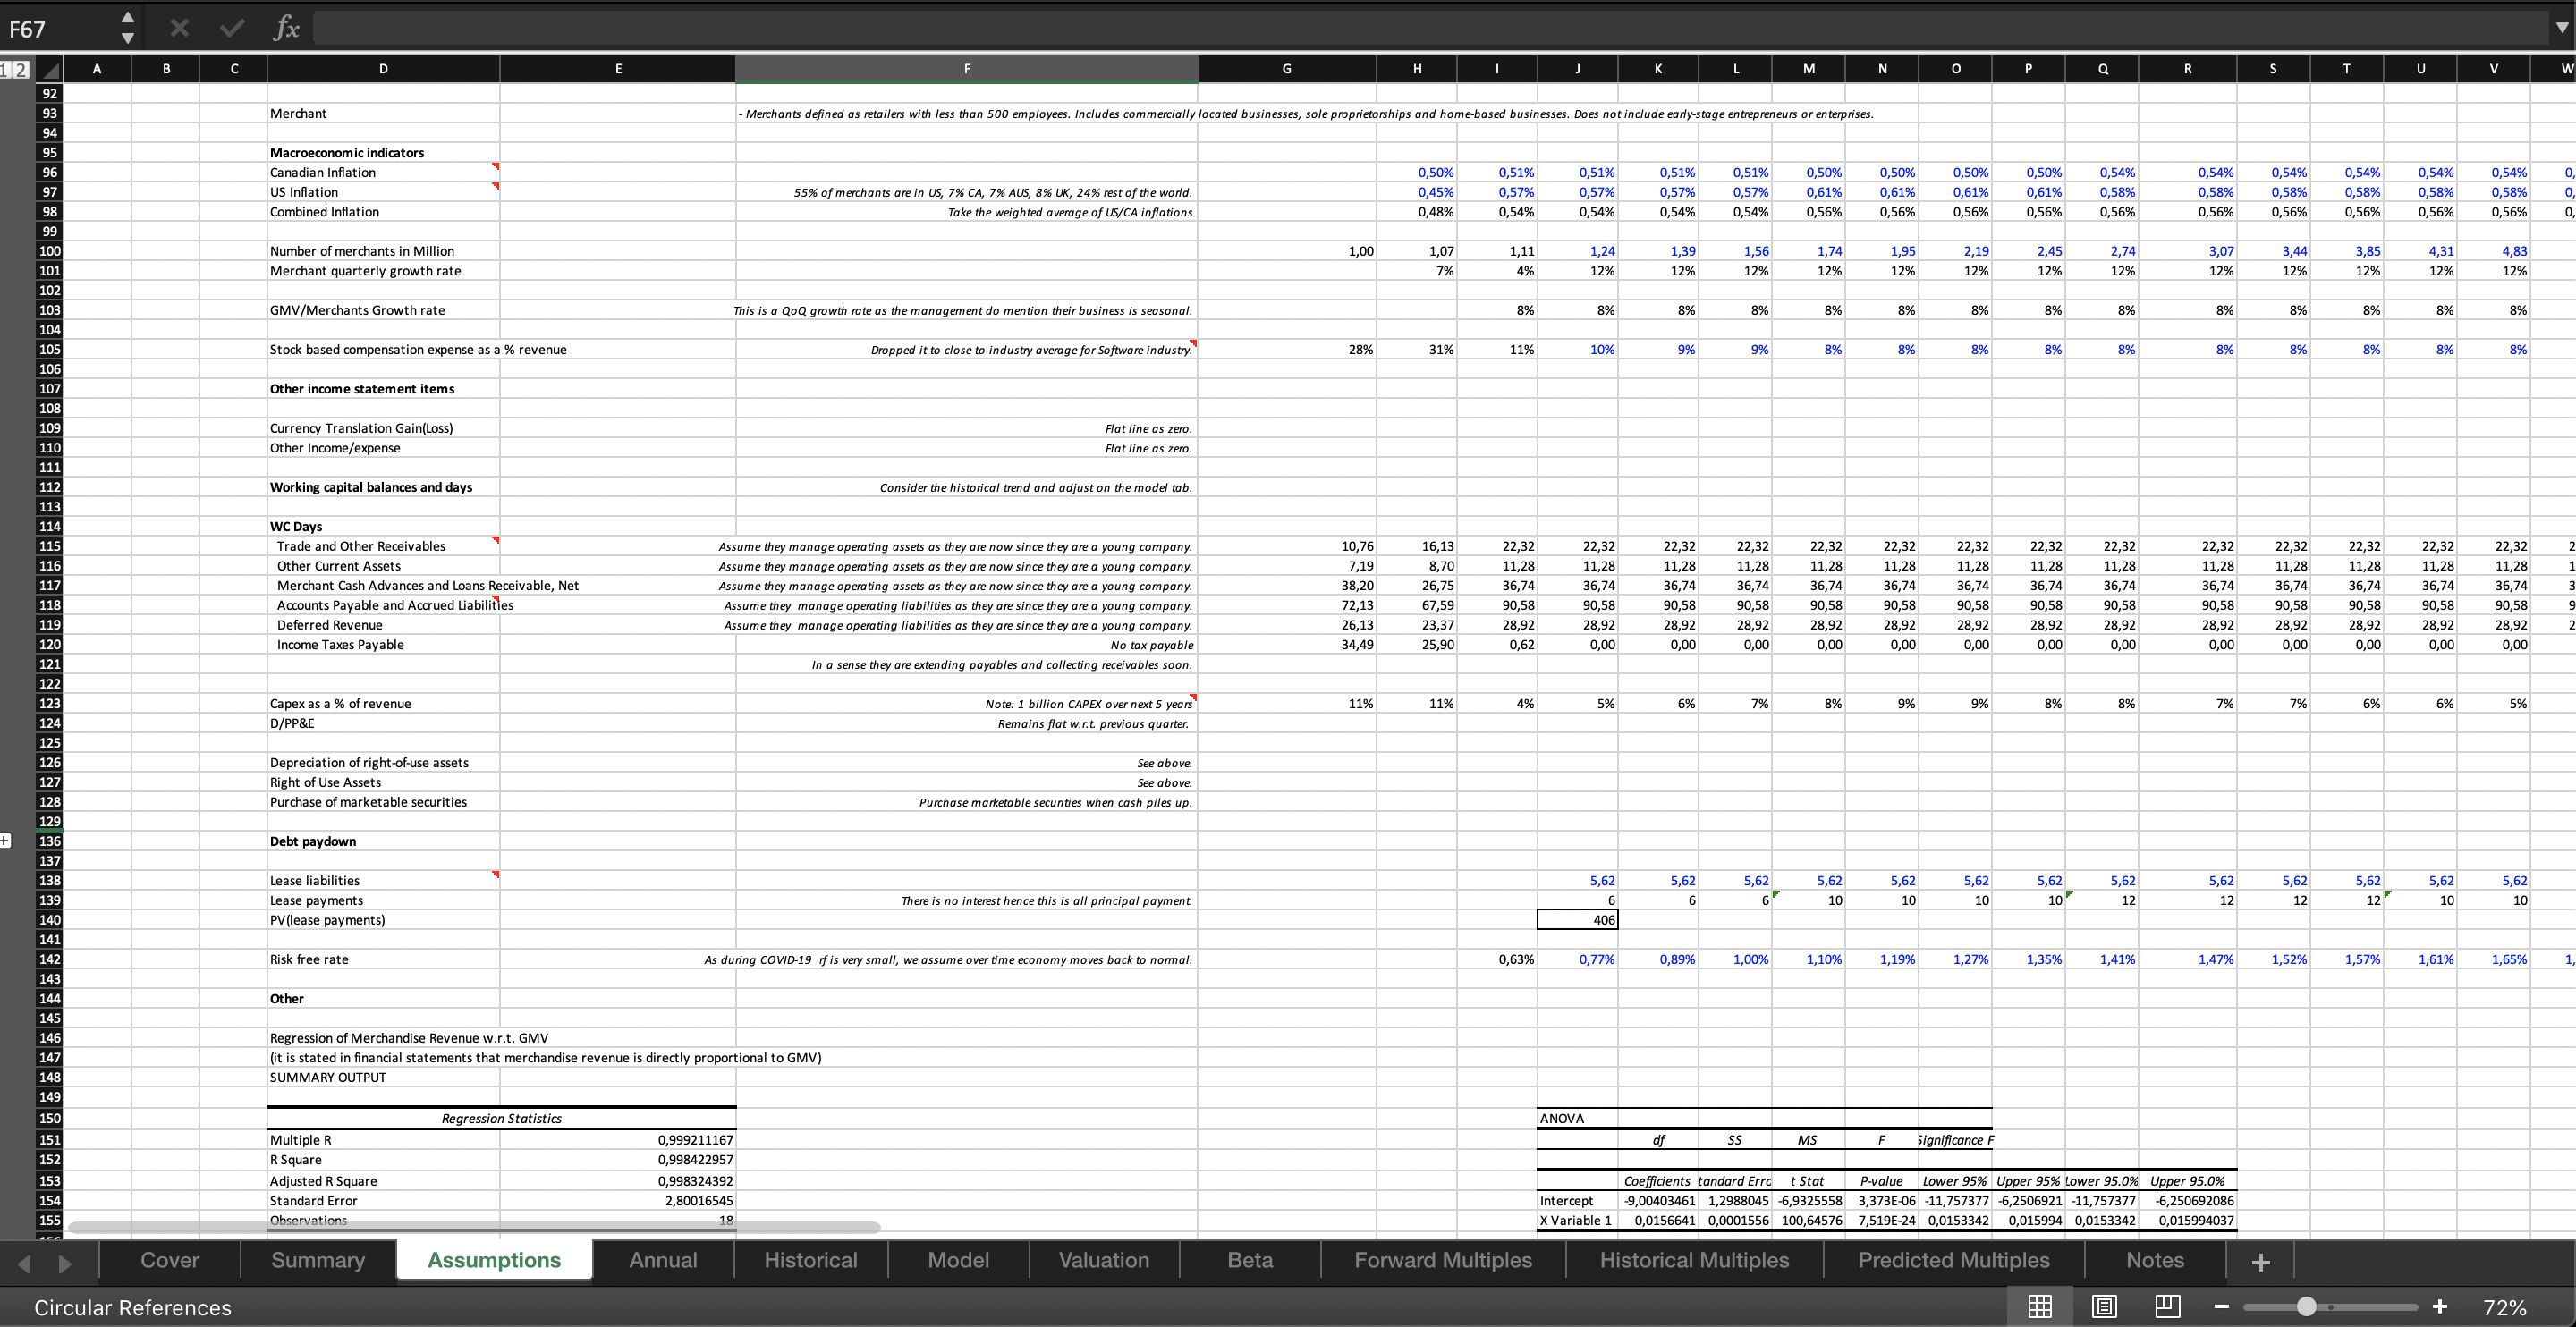The height and width of the screenshot is (1327, 2576).
Task: Switch to Page Layout view icon
Action: [x=2104, y=1306]
